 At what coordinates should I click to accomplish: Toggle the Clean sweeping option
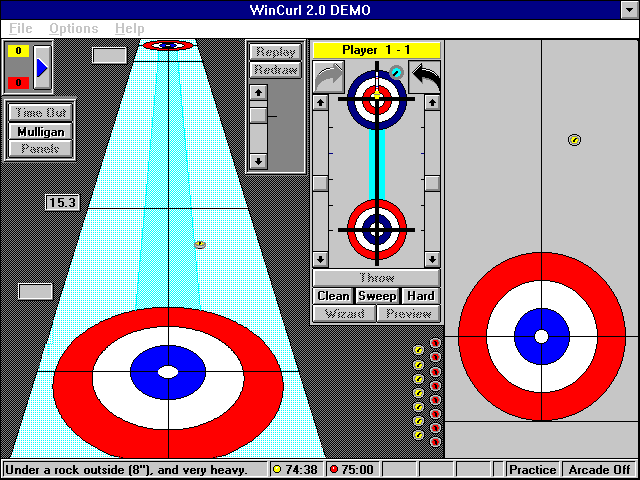tap(333, 296)
